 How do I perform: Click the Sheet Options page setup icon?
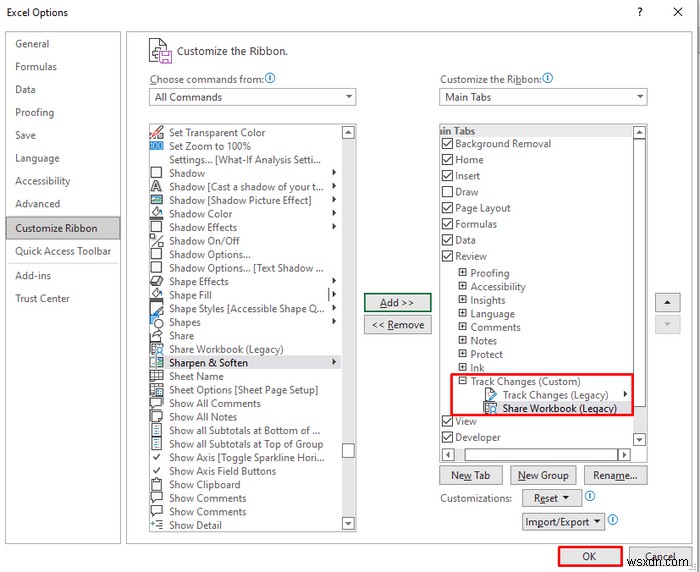pyautogui.click(x=157, y=390)
